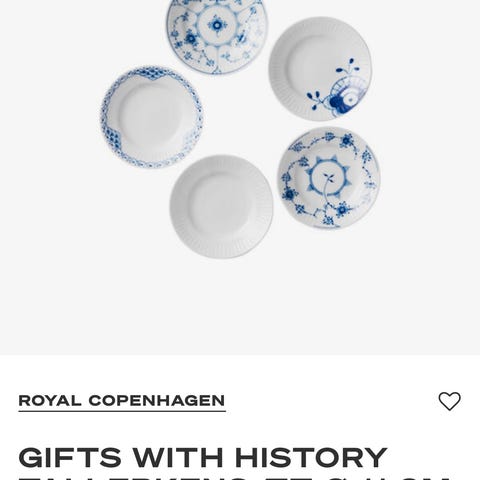Click the word GIFTS in the heading
Screen dimensions: 480x480
(71, 457)
